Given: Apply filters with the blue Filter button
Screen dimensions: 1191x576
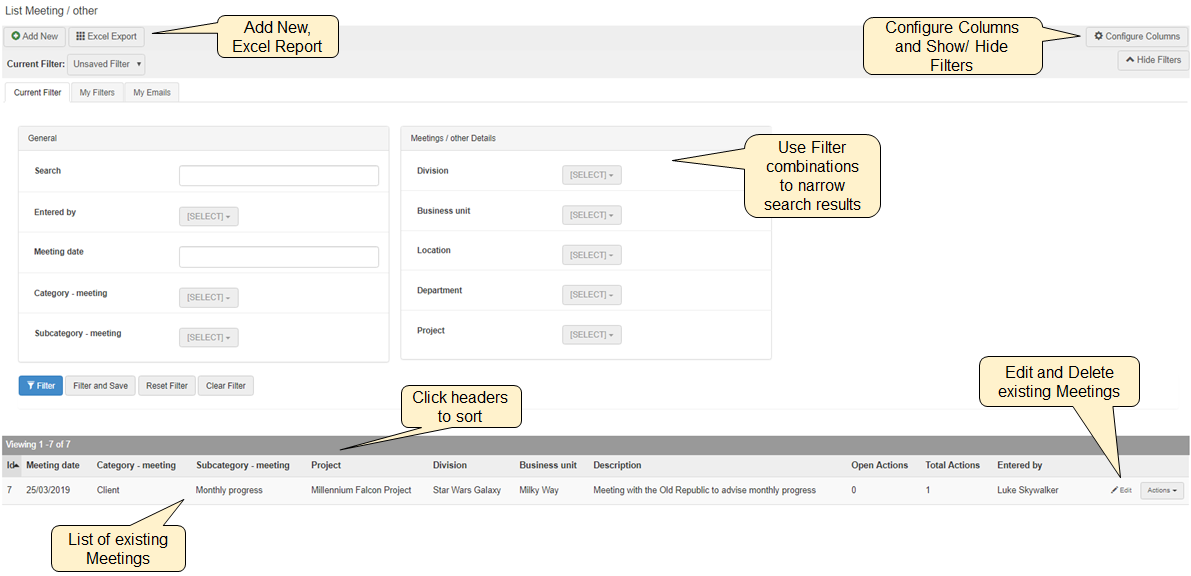Looking at the screenshot, I should click(40, 386).
